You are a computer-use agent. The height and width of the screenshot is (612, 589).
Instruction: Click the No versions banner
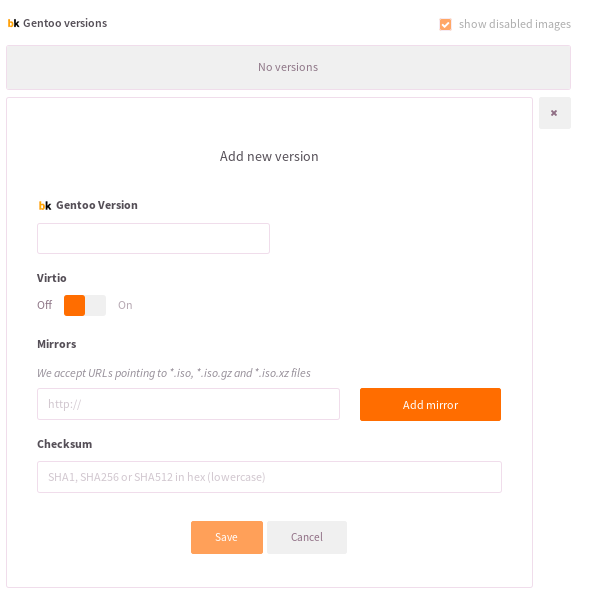pyautogui.click(x=288, y=68)
